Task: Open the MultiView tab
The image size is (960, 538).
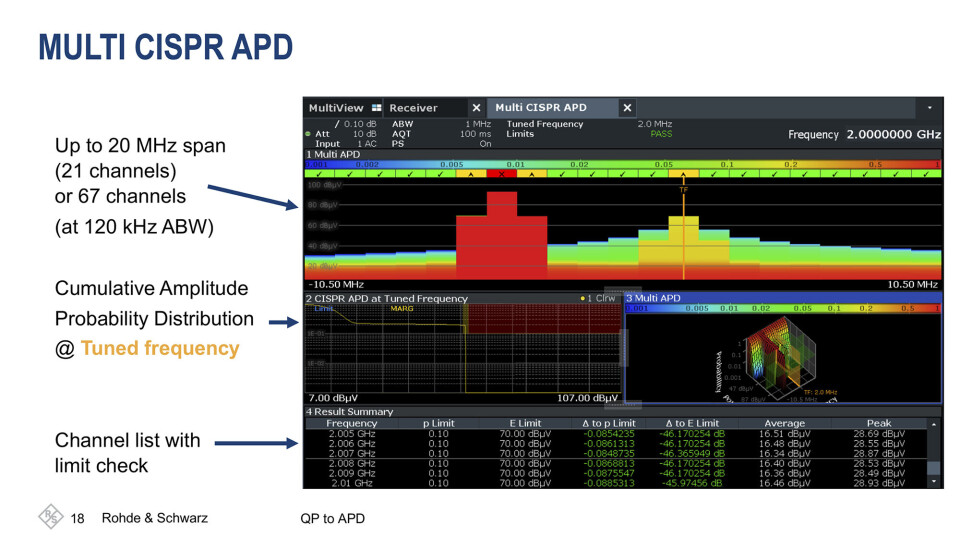Action: [x=336, y=108]
